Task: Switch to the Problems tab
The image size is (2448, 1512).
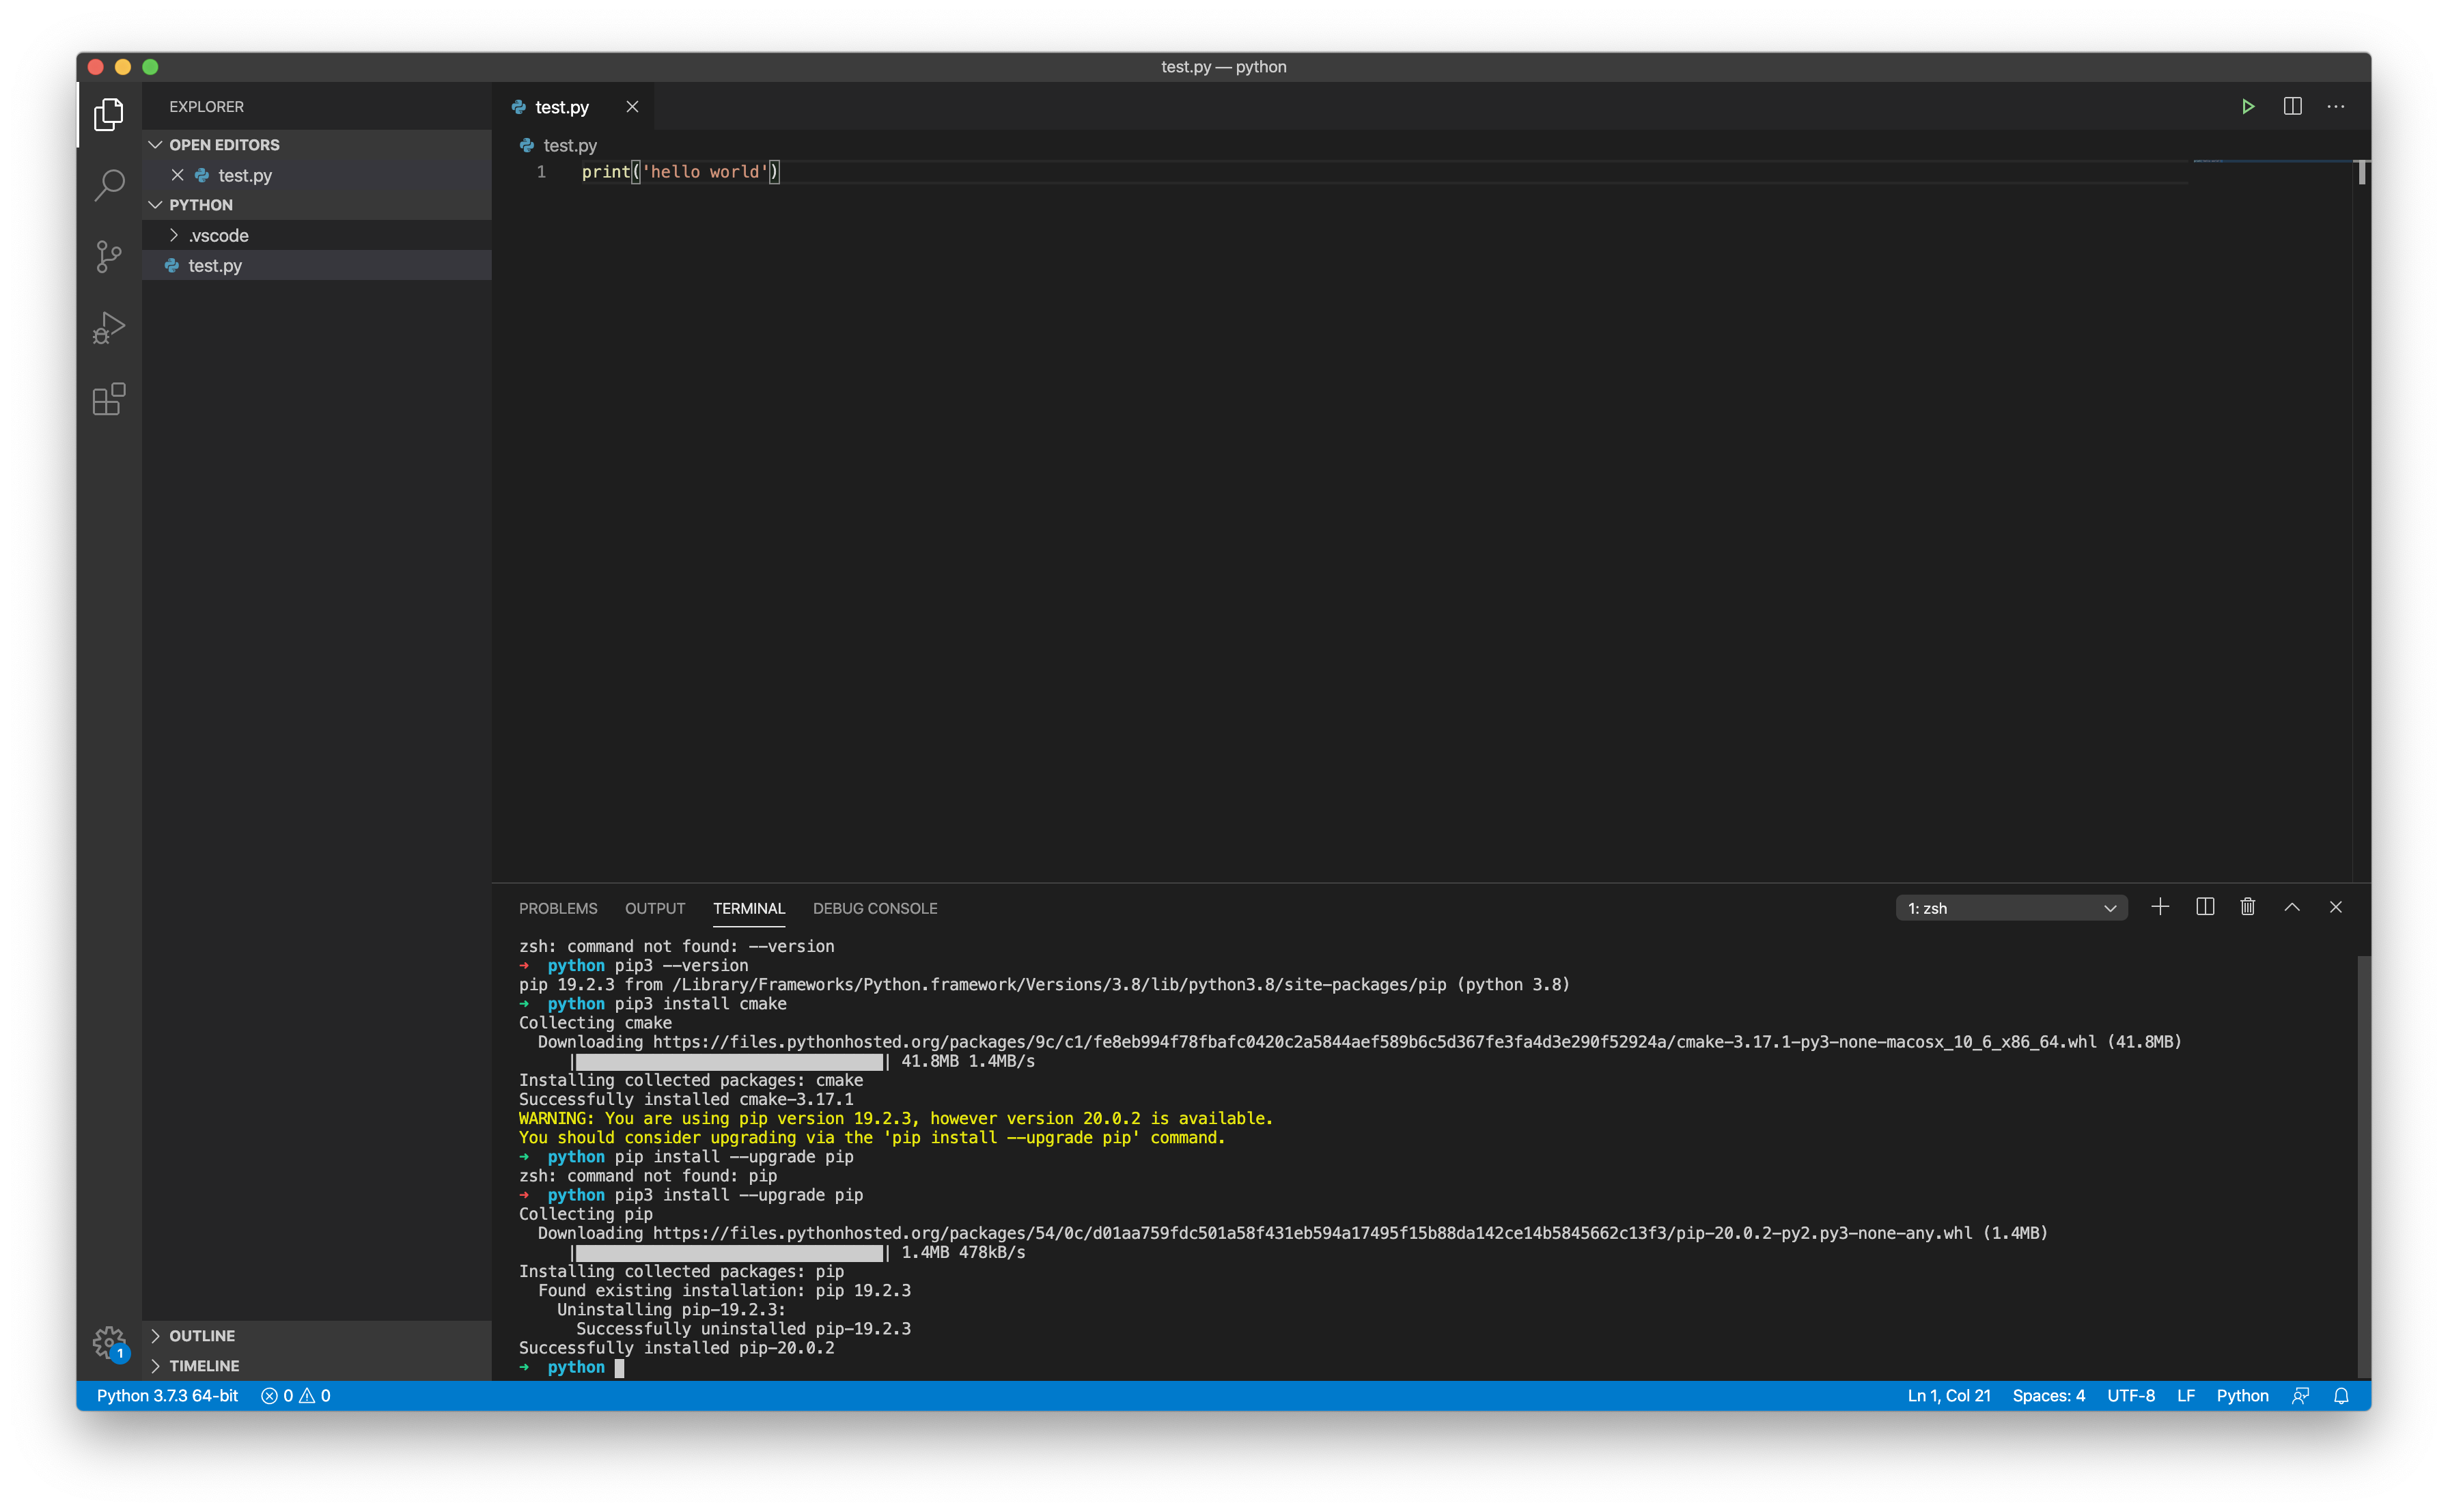Action: pos(558,908)
